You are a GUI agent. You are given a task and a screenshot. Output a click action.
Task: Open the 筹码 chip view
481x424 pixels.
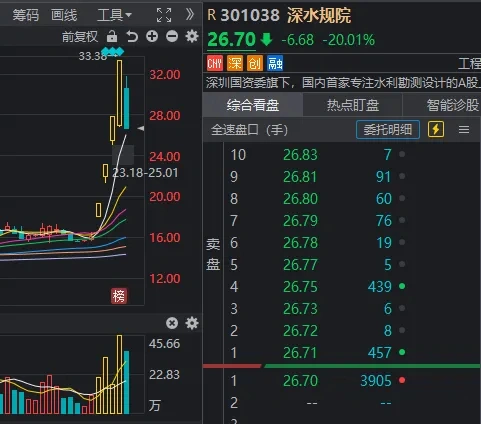coord(26,15)
